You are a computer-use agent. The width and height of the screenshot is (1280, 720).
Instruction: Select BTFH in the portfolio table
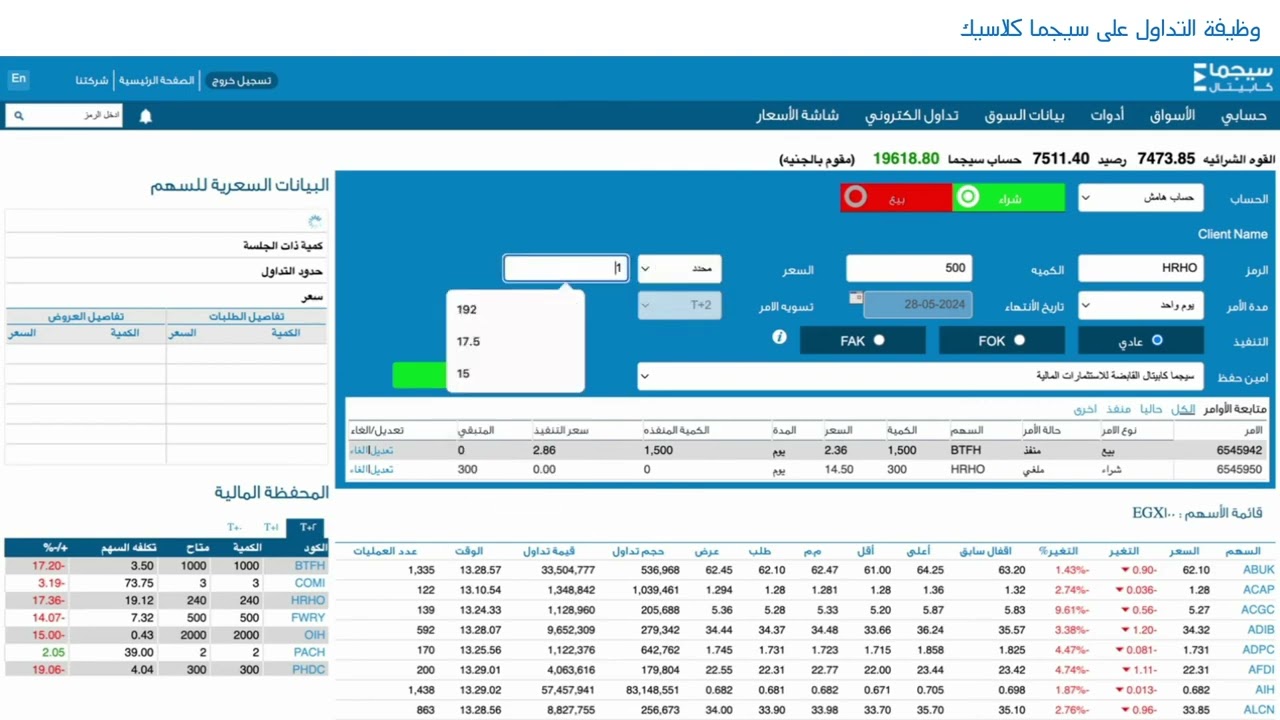click(x=309, y=566)
